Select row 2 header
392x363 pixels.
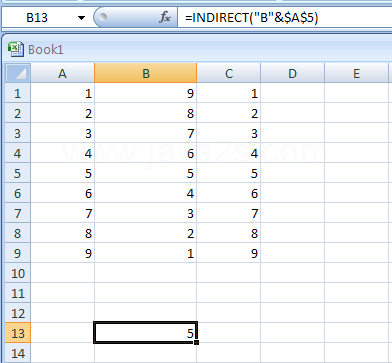pos(18,113)
